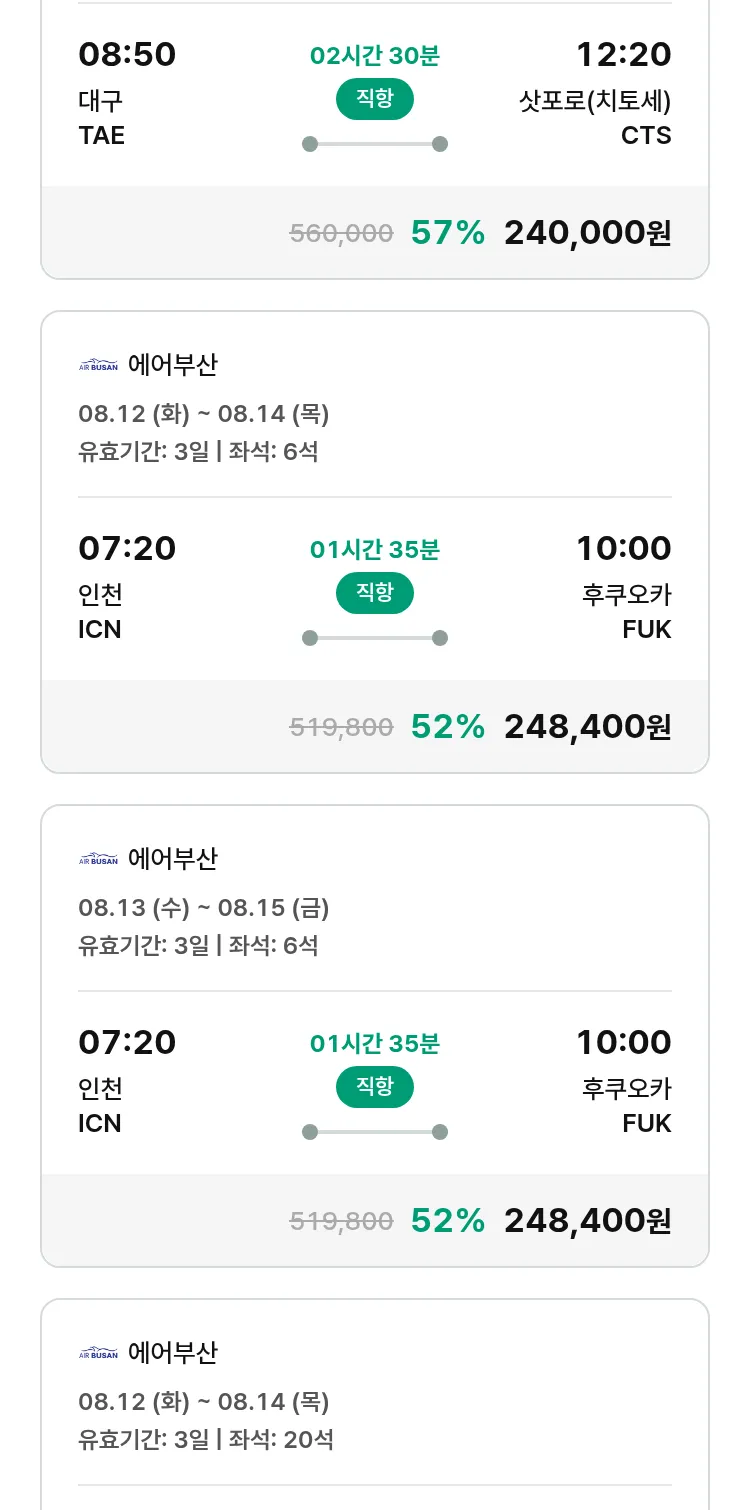
Task: Click the Air Busan logo on the 08.12 6석 card
Action: click(x=98, y=365)
